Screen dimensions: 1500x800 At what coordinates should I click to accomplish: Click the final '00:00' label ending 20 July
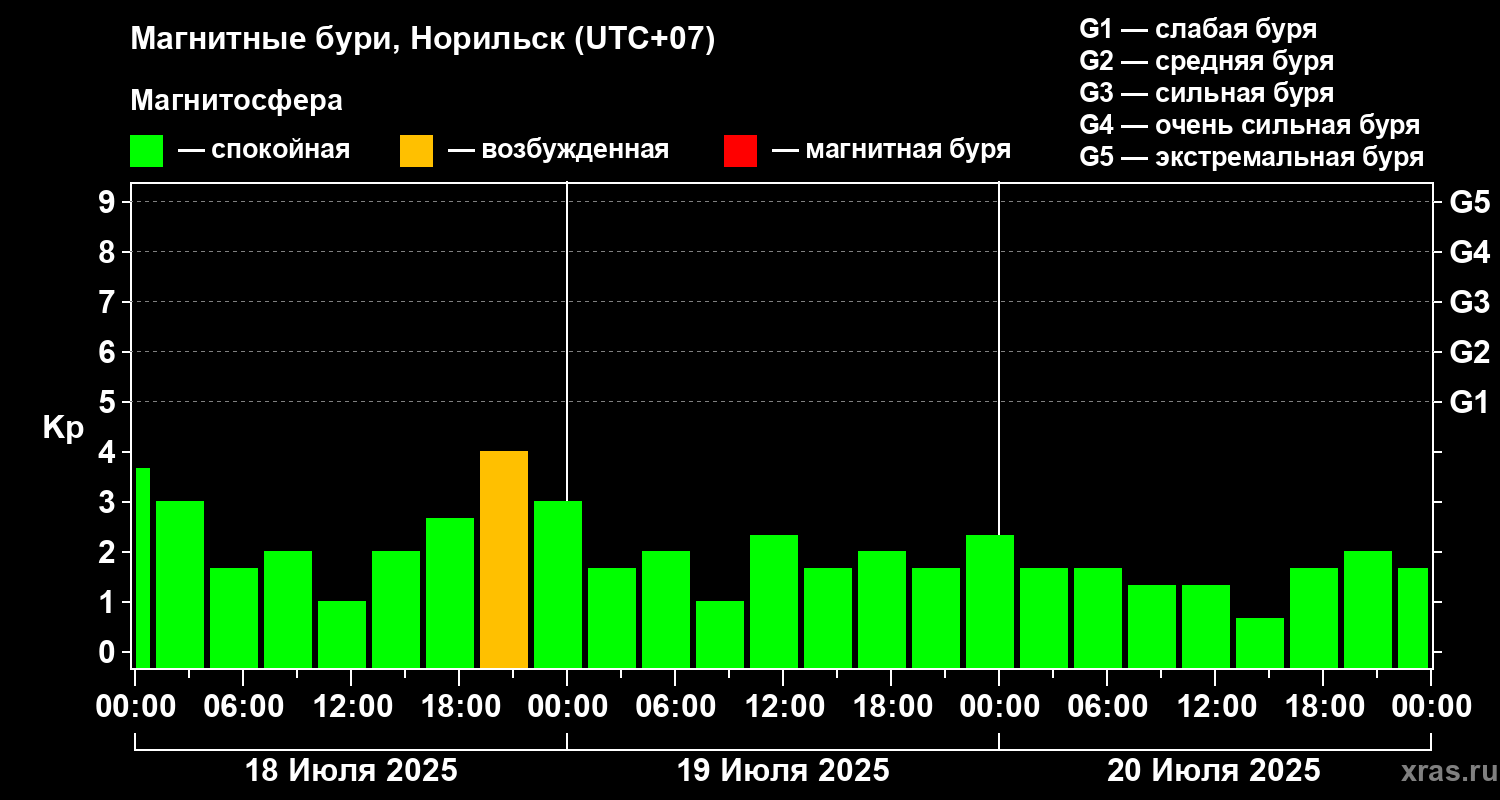tap(1431, 707)
